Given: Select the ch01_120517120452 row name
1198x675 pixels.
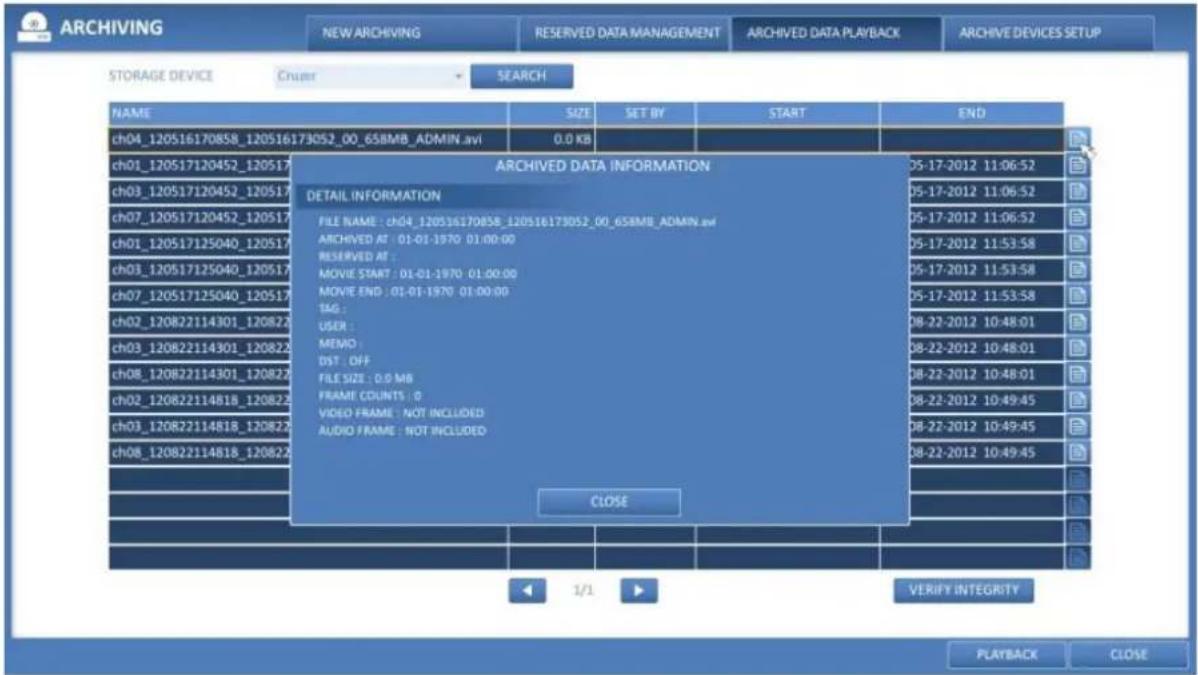Looking at the screenshot, I should coord(201,165).
